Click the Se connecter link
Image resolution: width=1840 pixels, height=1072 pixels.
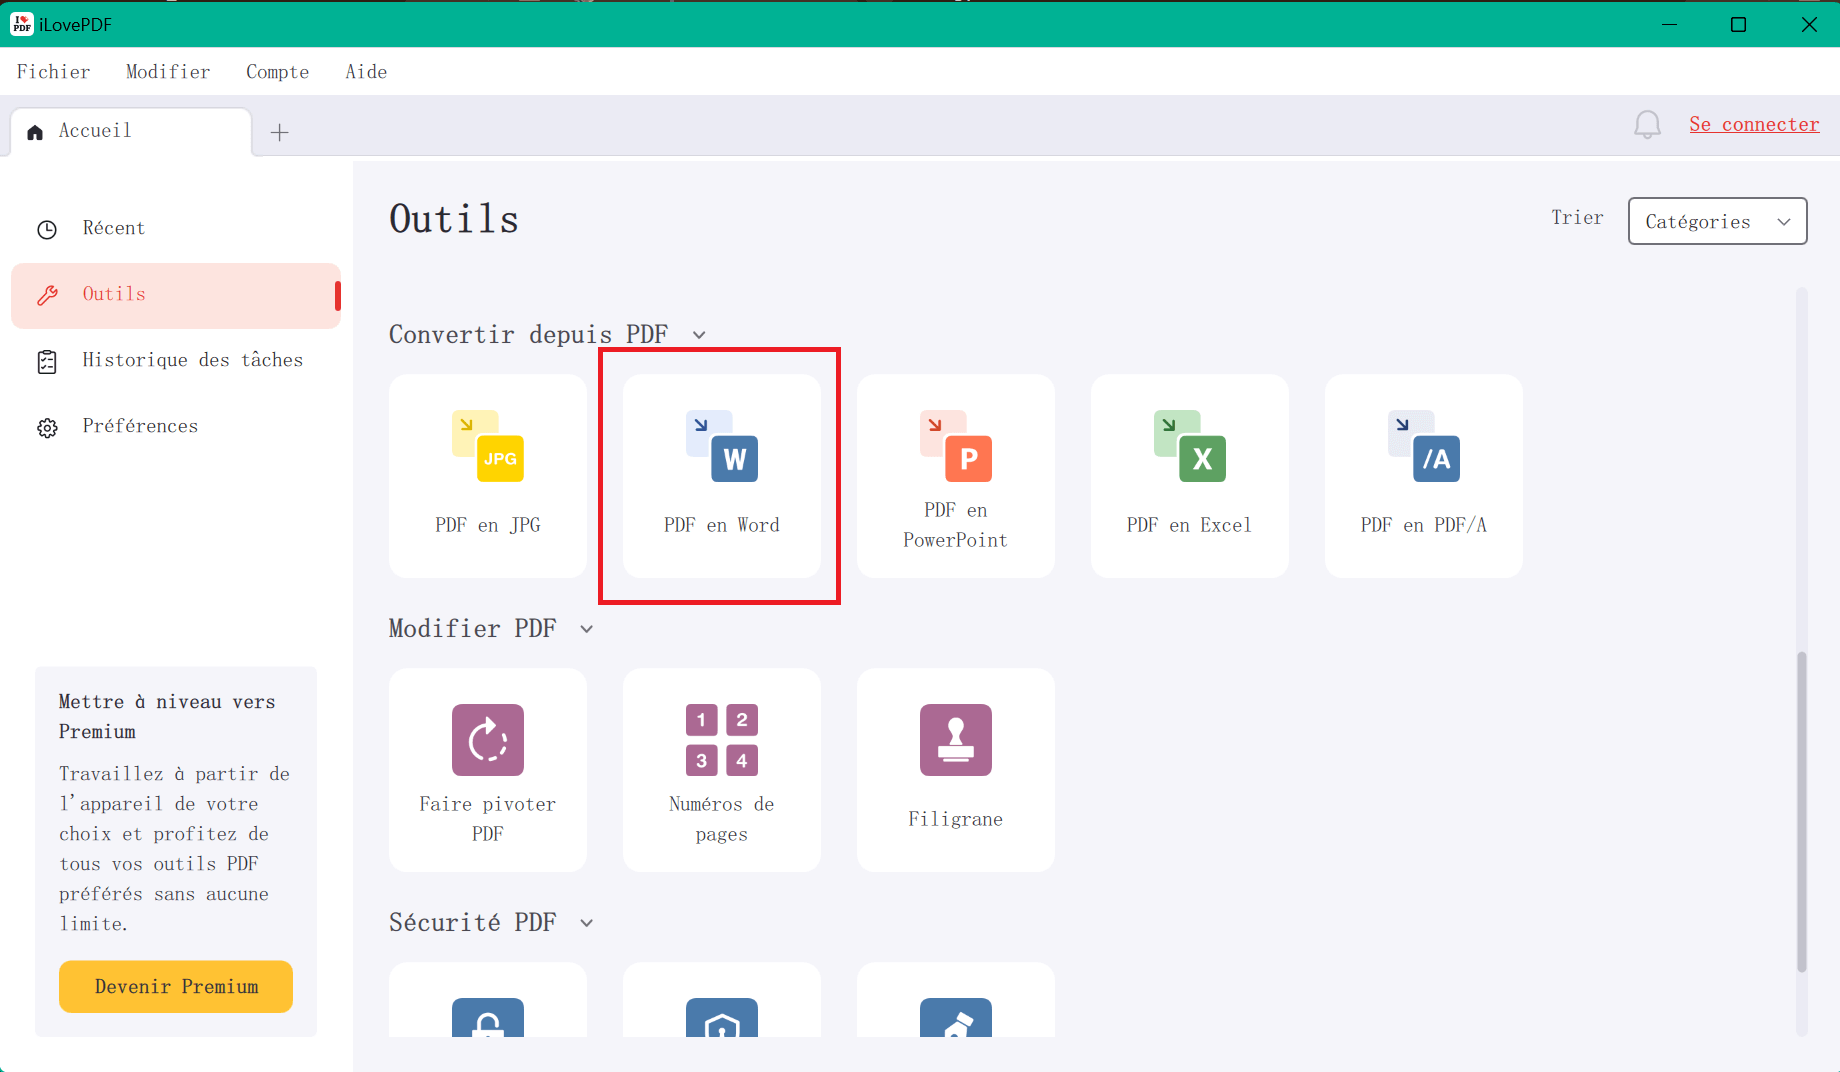tap(1754, 124)
